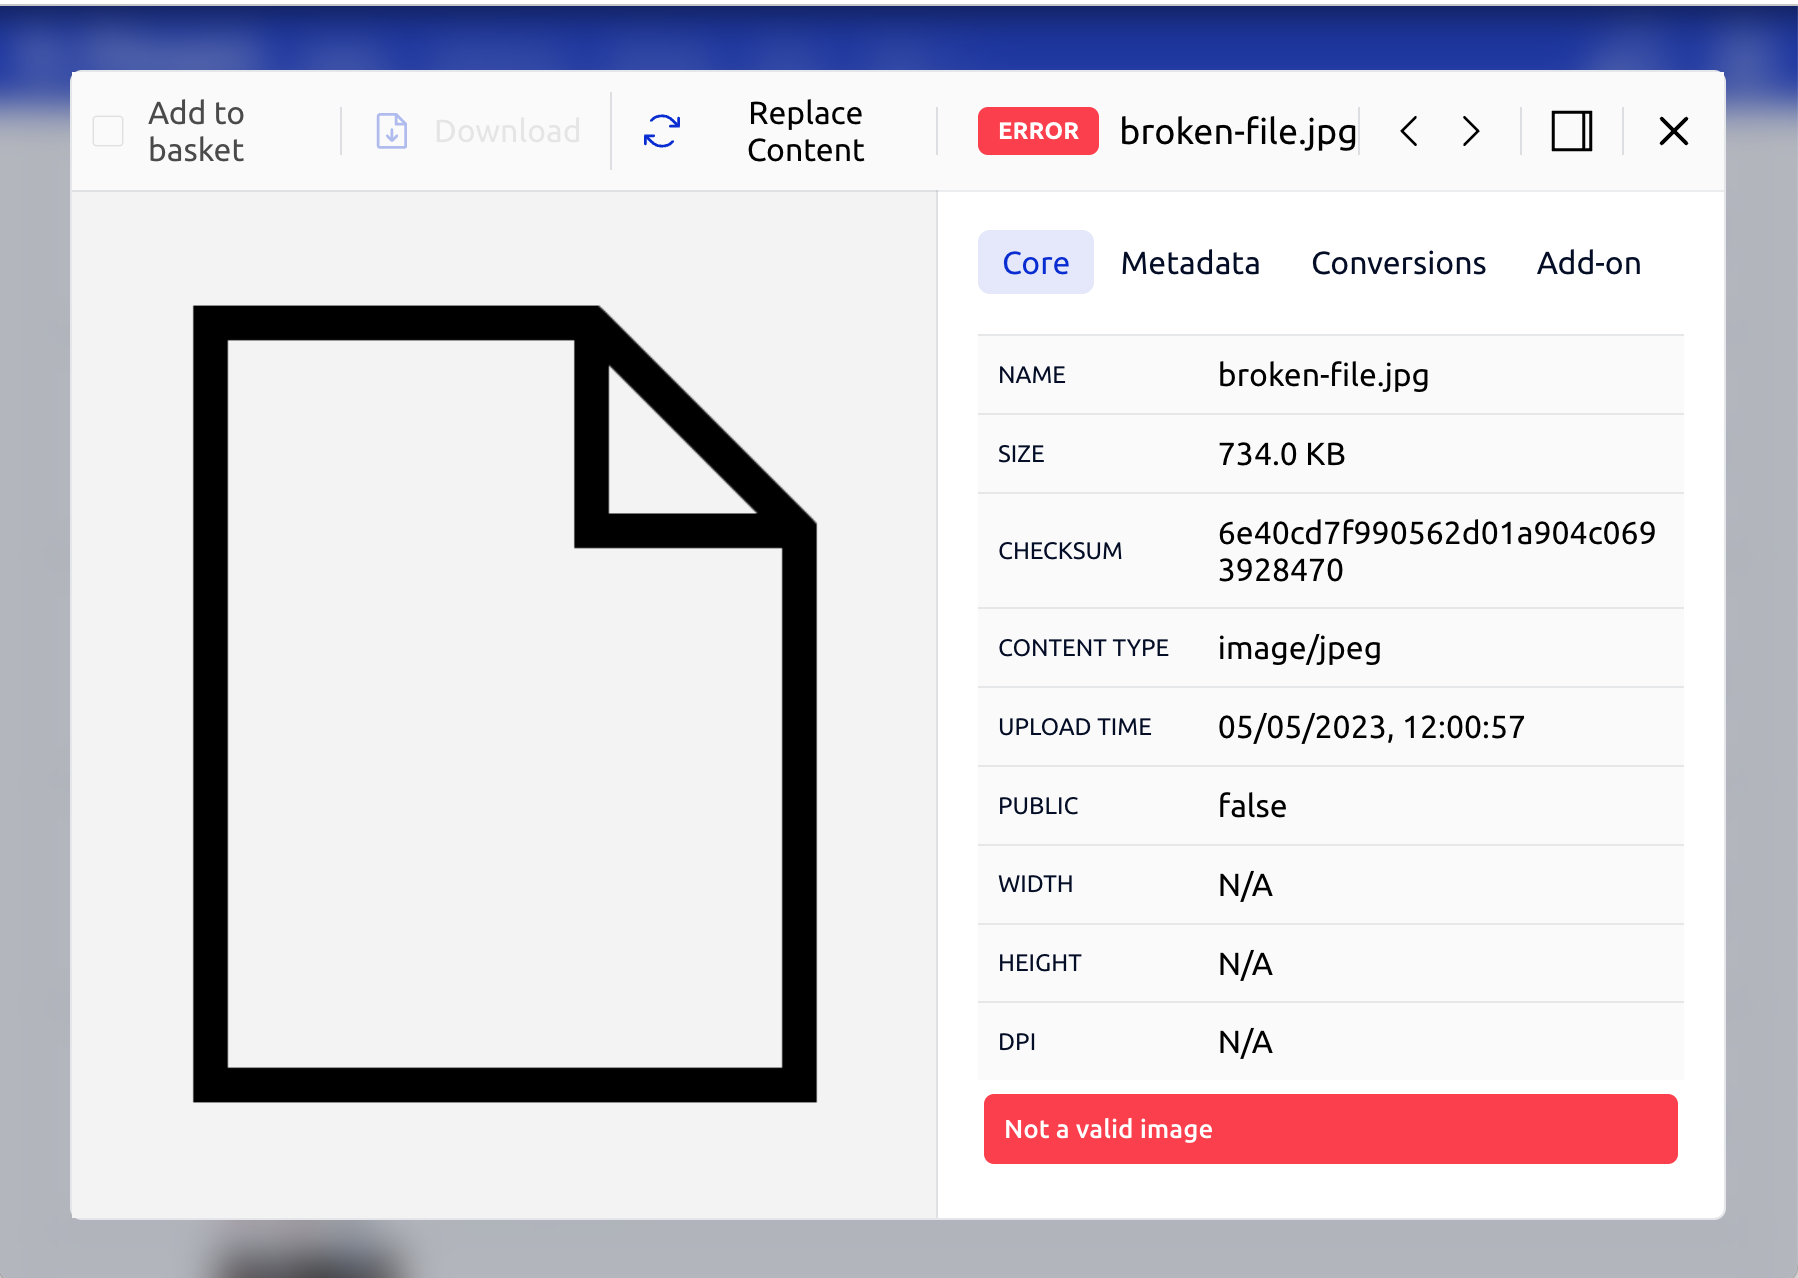Viewport: 1798px width, 1278px height.
Task: Click the upload time value 05/05/2023
Action: [1370, 727]
